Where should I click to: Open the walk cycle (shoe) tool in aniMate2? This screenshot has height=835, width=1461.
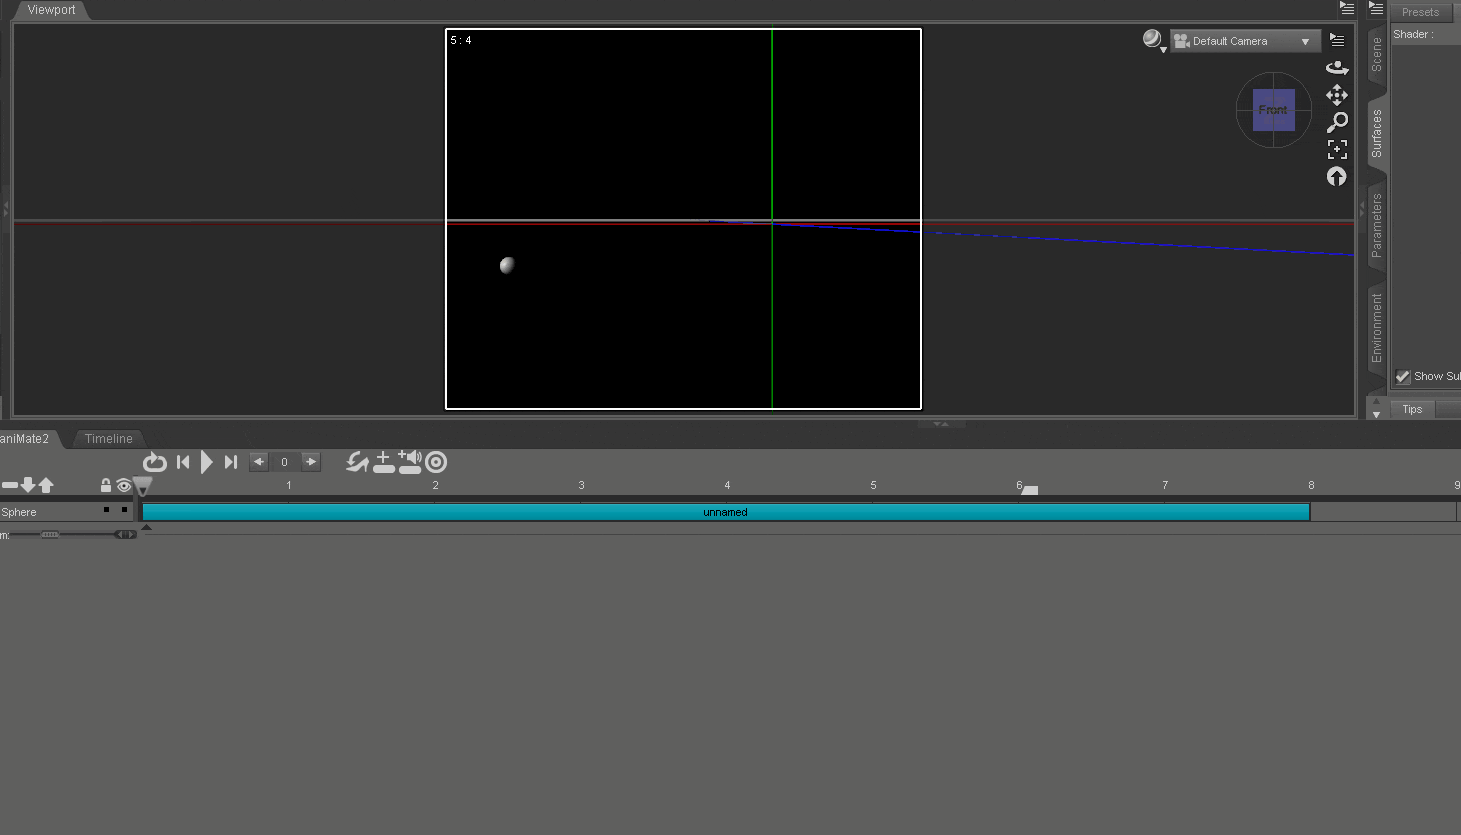tap(357, 462)
